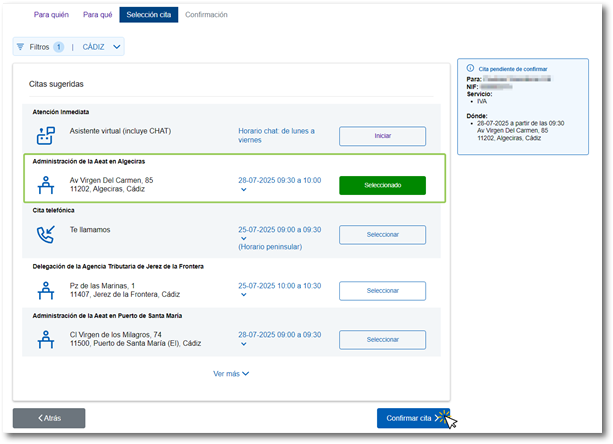Select the Jerez de la Frontera appointment
This screenshot has width=613, height=444.
382,290
